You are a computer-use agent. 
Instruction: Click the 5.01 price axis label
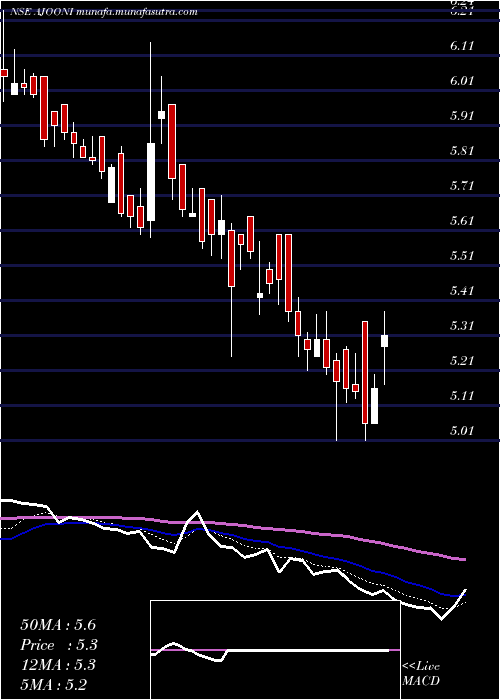pyautogui.click(x=462, y=431)
